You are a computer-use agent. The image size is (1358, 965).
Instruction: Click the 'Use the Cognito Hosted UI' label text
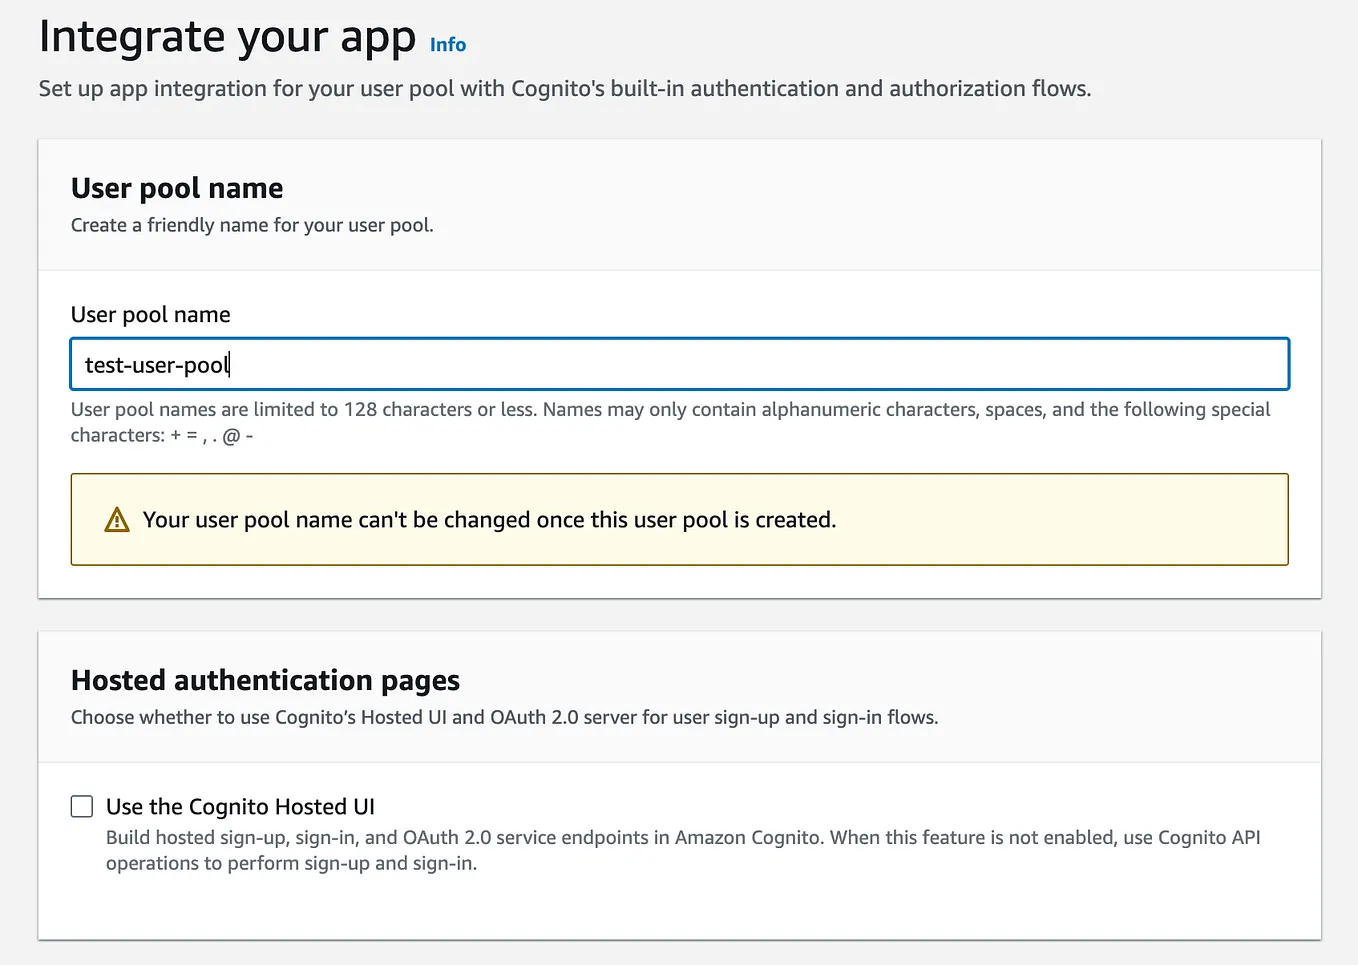click(x=240, y=807)
